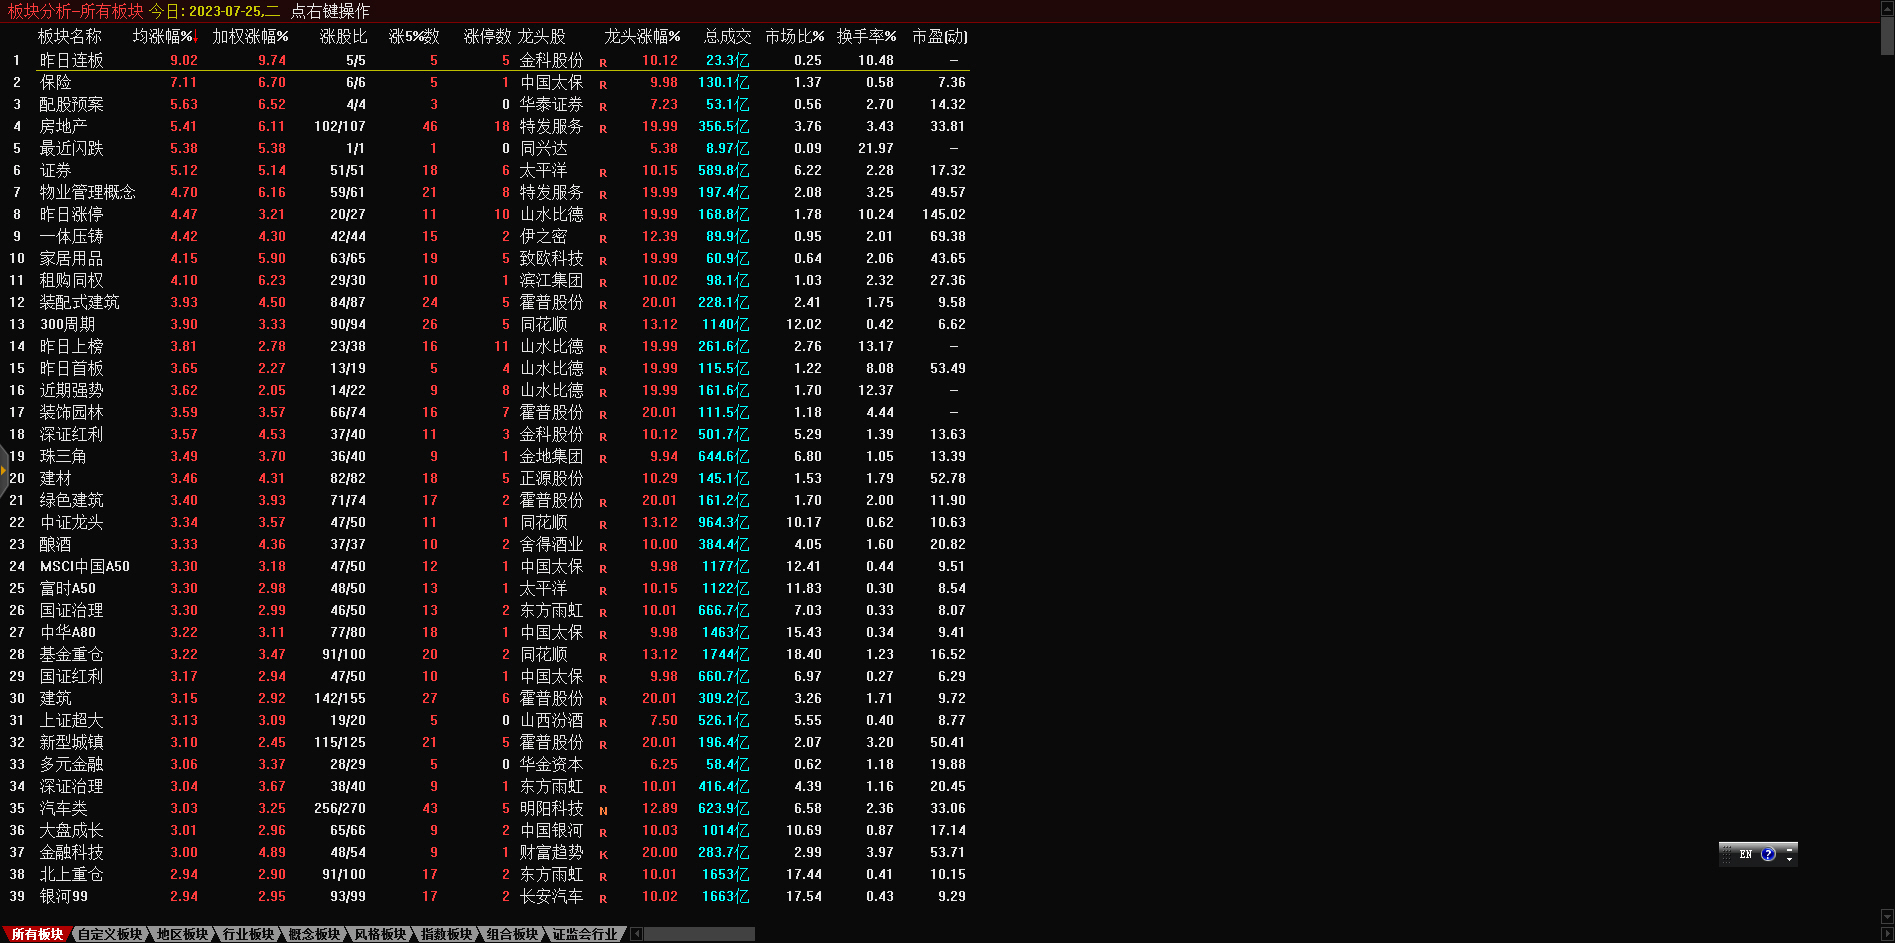
Task: Open the 概念板块 tab
Action: click(x=314, y=934)
